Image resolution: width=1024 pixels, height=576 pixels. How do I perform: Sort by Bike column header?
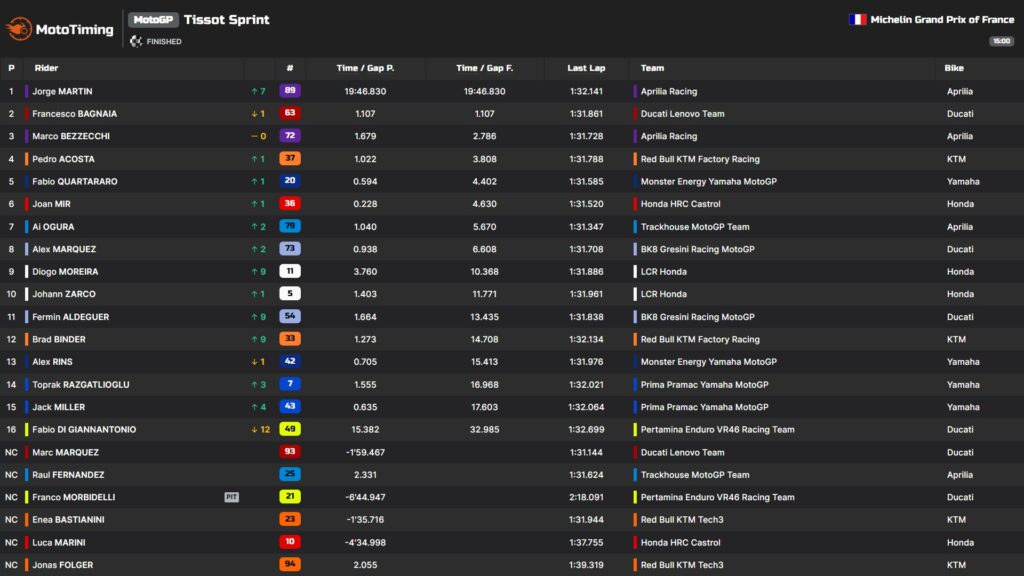click(953, 68)
